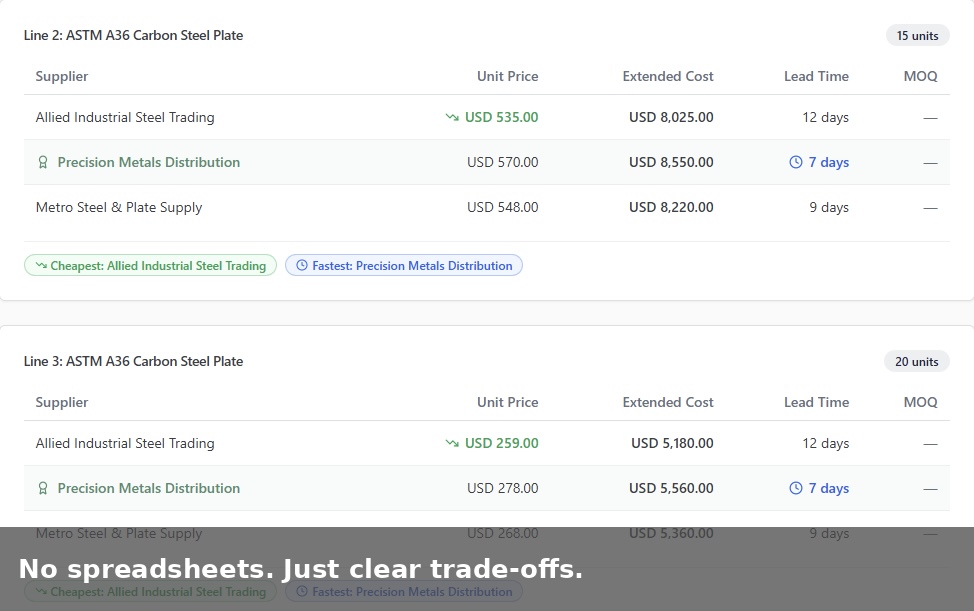Click the trend icon in Line 2 Cheapest badge
Viewport: 974px width, 611px height.
41,266
